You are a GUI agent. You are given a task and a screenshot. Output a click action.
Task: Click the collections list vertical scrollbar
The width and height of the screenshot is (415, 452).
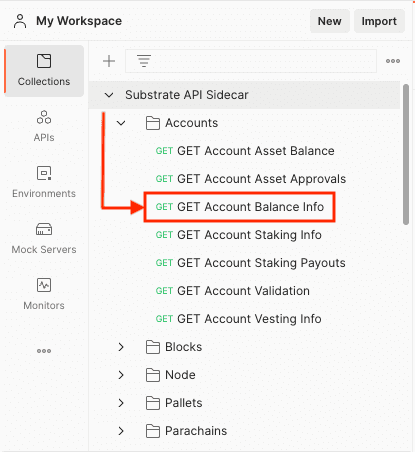[x=406, y=155]
